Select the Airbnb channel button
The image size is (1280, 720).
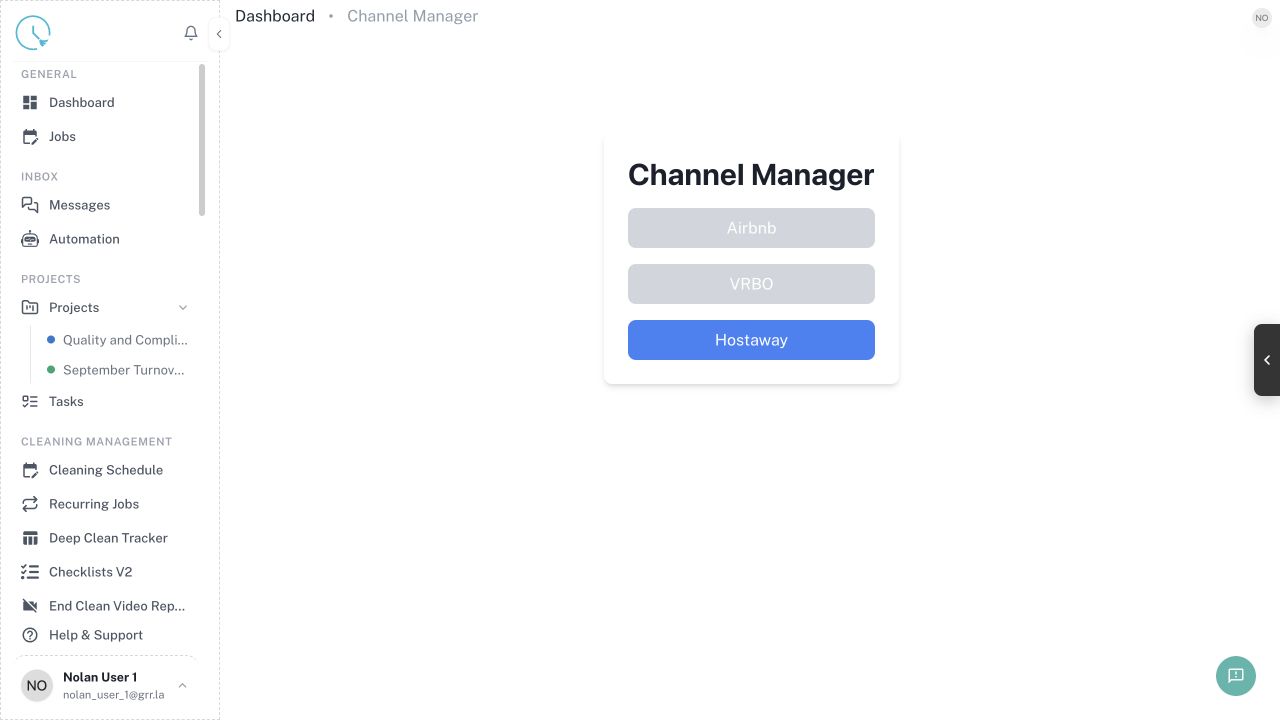(x=751, y=228)
